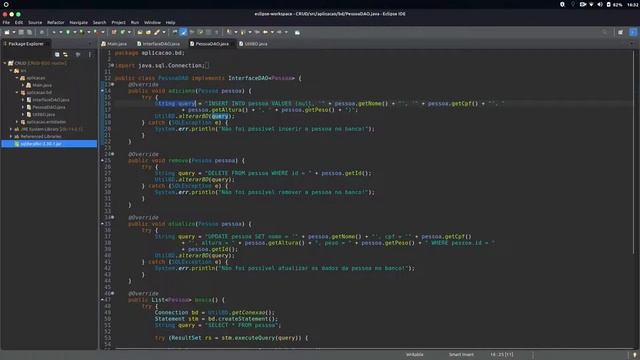Open the Help menu
Image resolution: width=640 pixels, height=360 pixels.
[171, 22]
